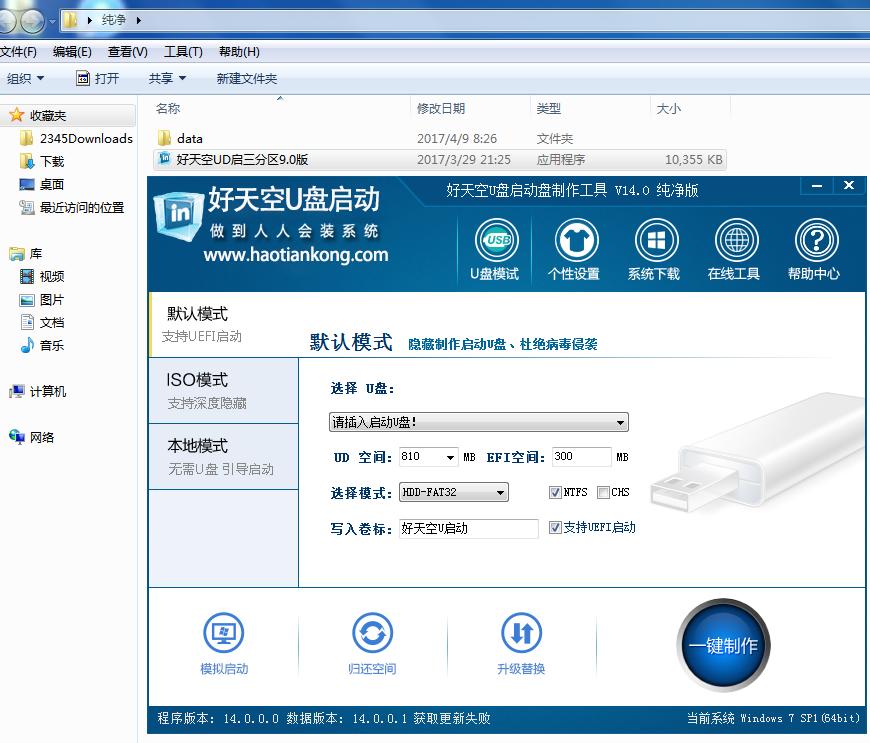870x743 pixels.
Task: Open the 选择U盘 drive dropdown
Action: (x=478, y=422)
